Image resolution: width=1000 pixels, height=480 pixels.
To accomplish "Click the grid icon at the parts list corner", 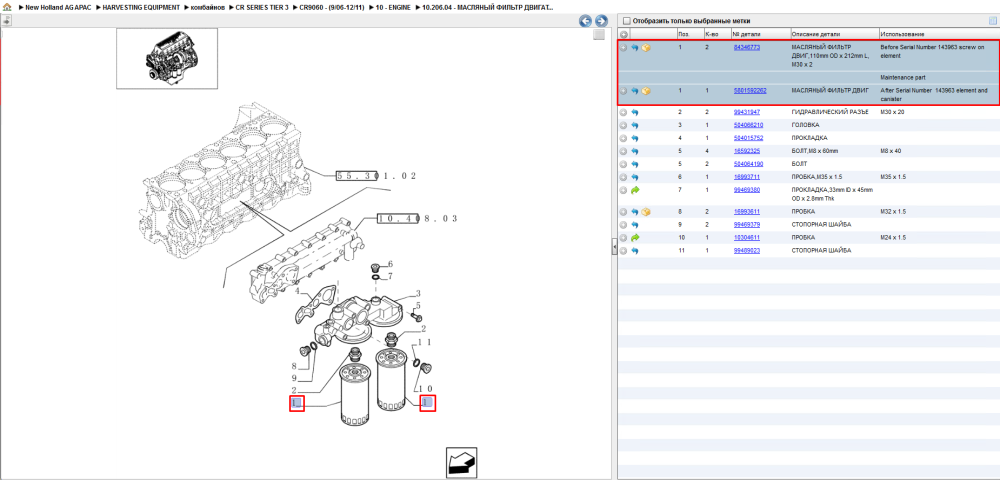I will (992, 20).
